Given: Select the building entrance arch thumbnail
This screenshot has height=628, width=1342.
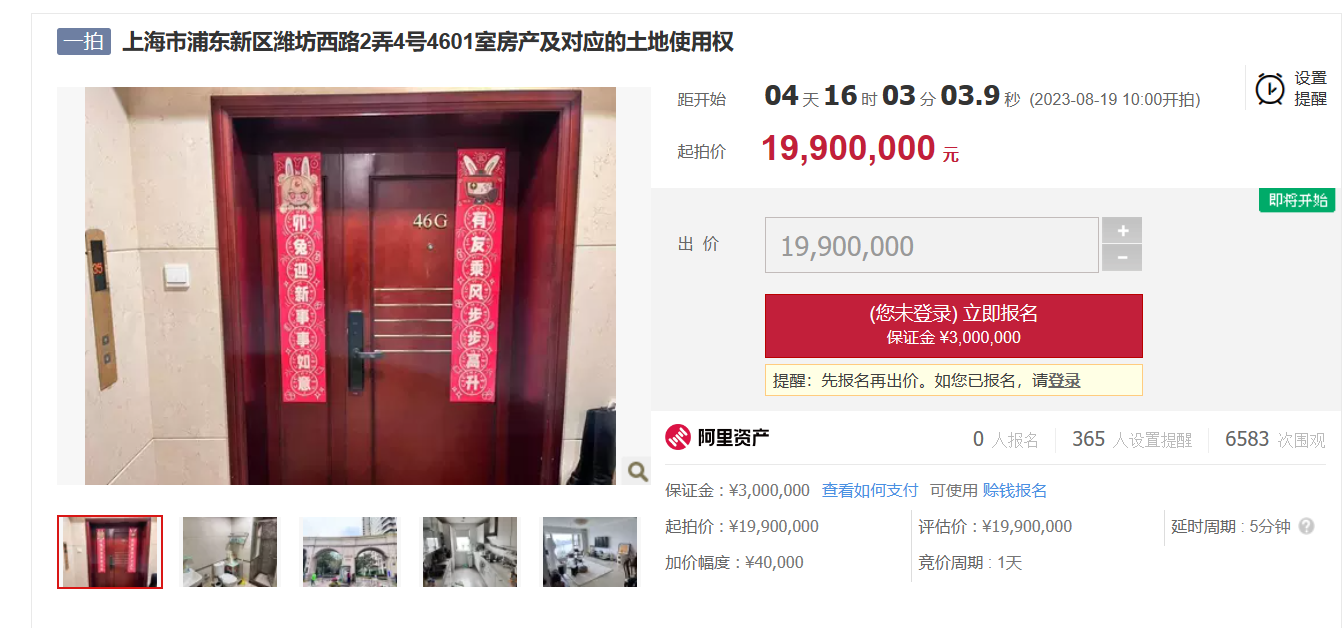Looking at the screenshot, I should pyautogui.click(x=350, y=552).
